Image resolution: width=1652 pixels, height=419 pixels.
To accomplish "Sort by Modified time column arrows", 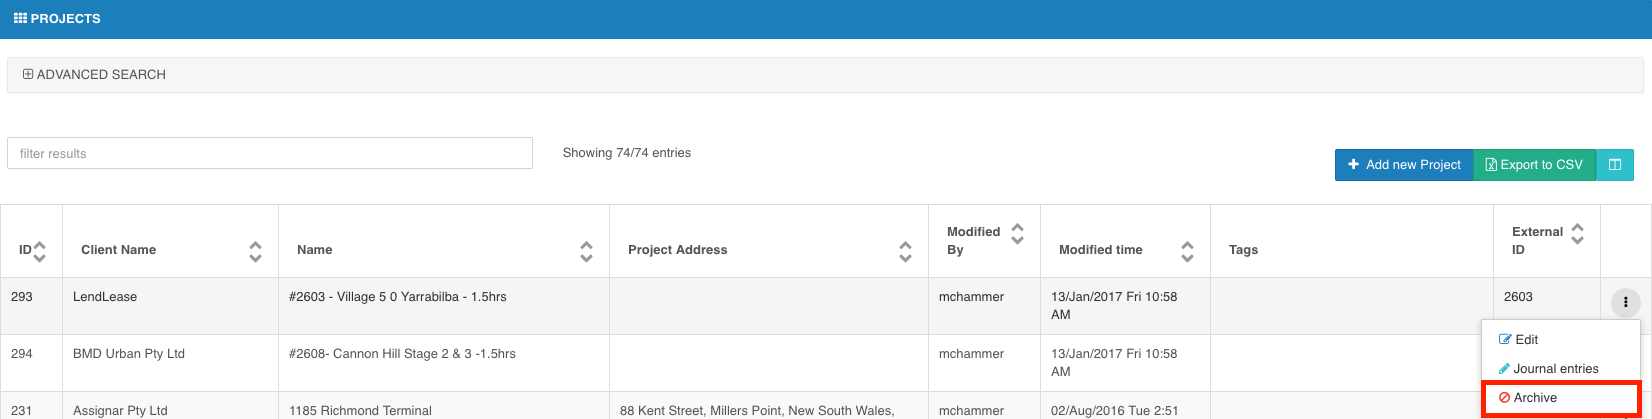I will (x=1188, y=251).
